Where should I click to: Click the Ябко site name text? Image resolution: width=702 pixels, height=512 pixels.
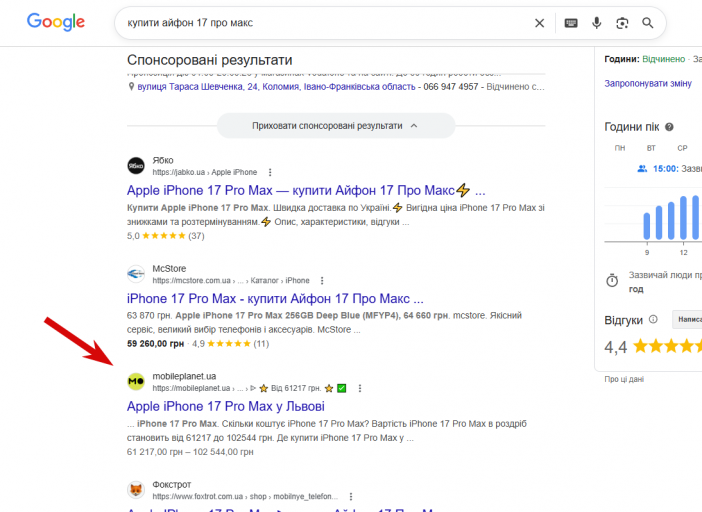[163, 160]
